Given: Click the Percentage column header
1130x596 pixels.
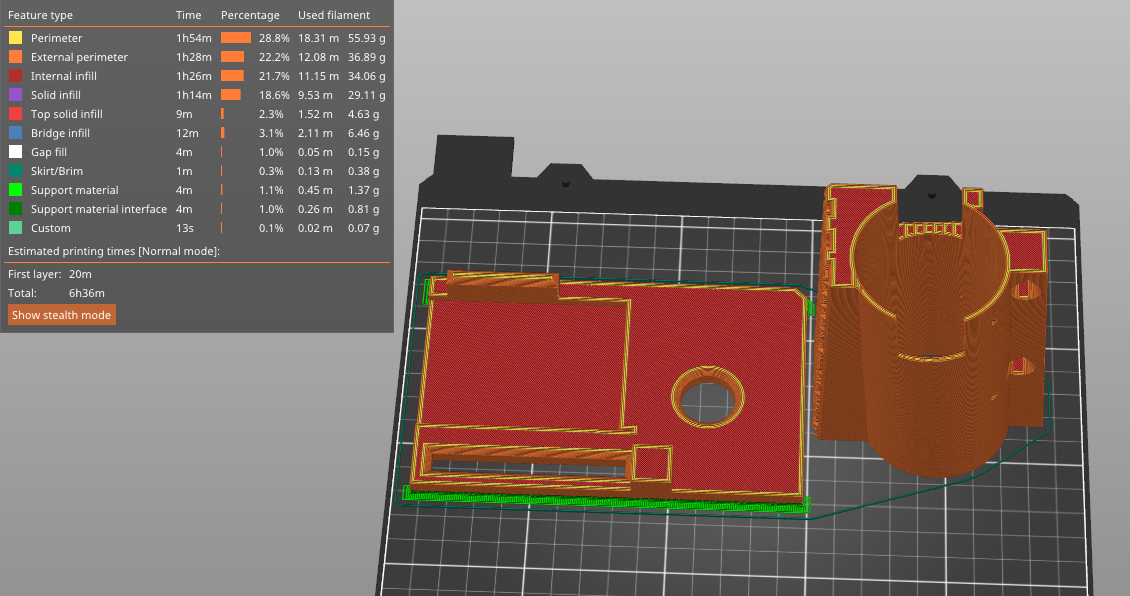Looking at the screenshot, I should (250, 16).
